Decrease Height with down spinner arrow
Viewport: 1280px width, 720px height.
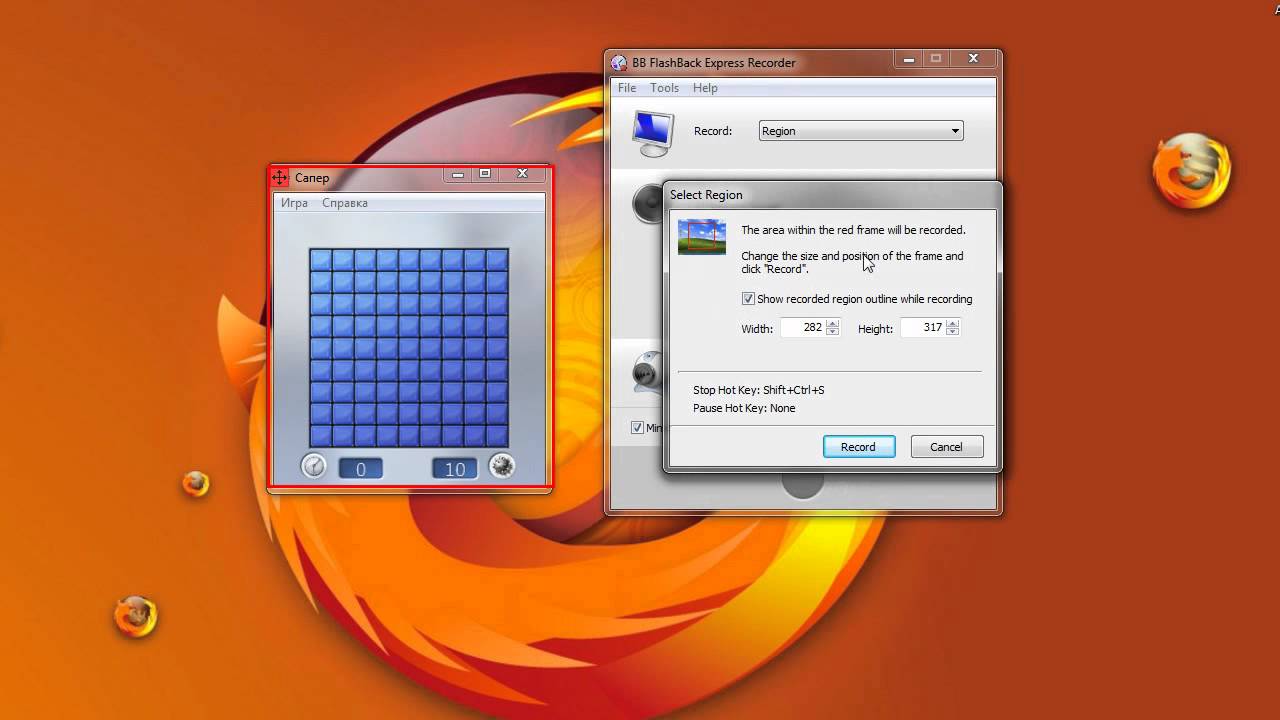coord(953,332)
